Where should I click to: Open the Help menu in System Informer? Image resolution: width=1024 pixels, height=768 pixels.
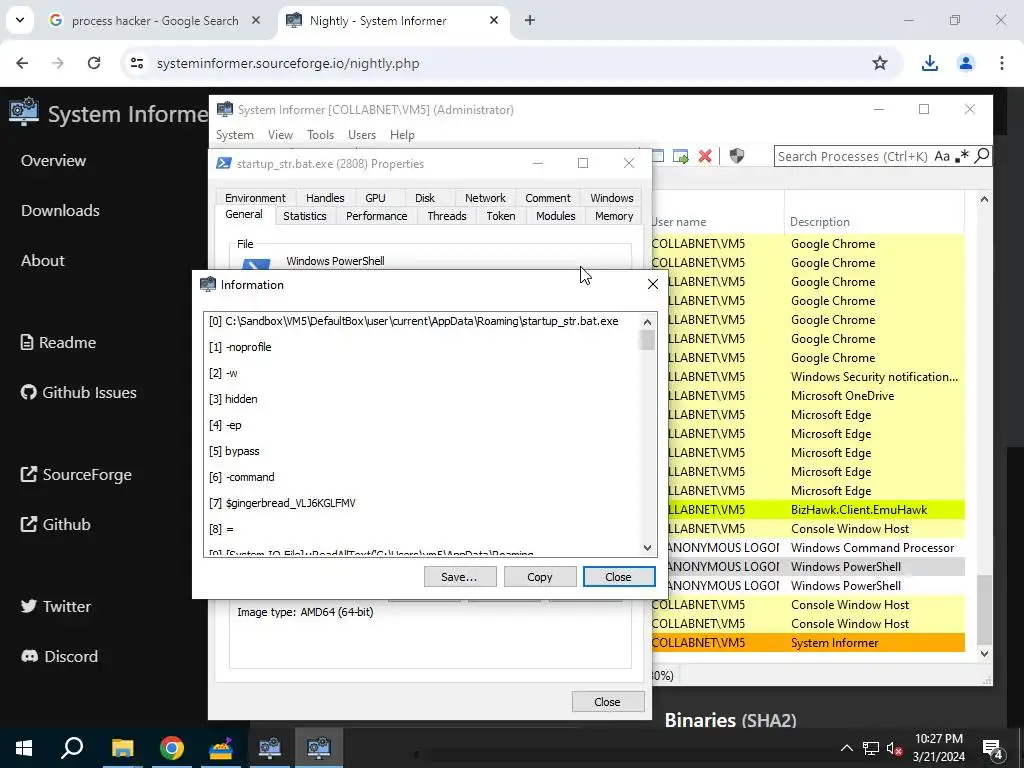402,135
